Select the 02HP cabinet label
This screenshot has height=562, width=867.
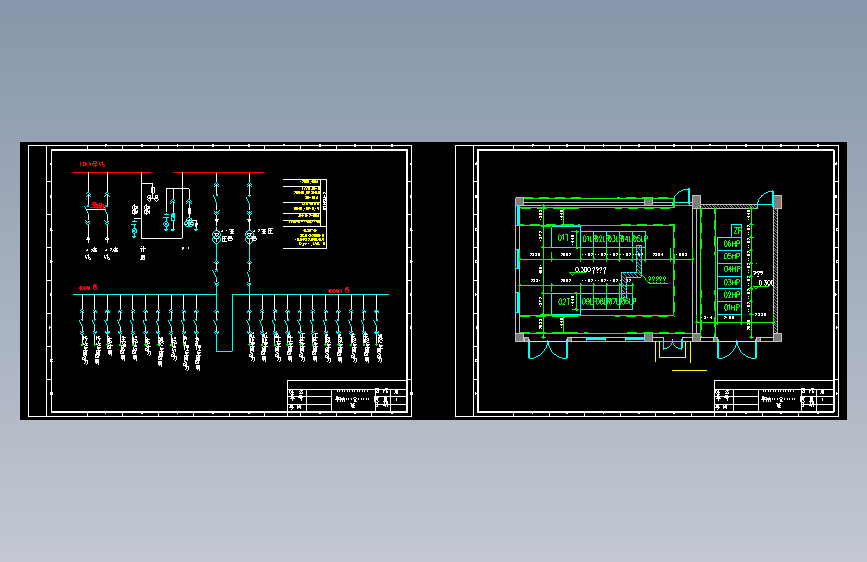(x=732, y=295)
